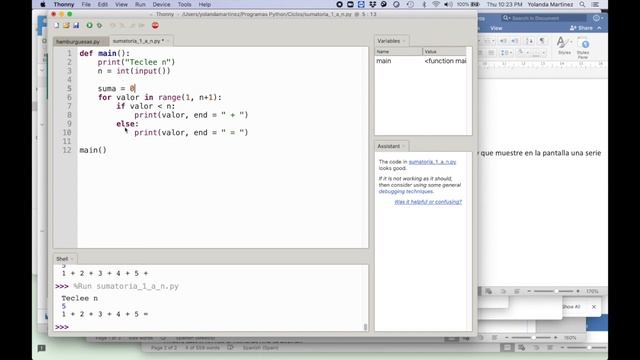Click the Value column header in Variables
640x360 pixels.
445,52
